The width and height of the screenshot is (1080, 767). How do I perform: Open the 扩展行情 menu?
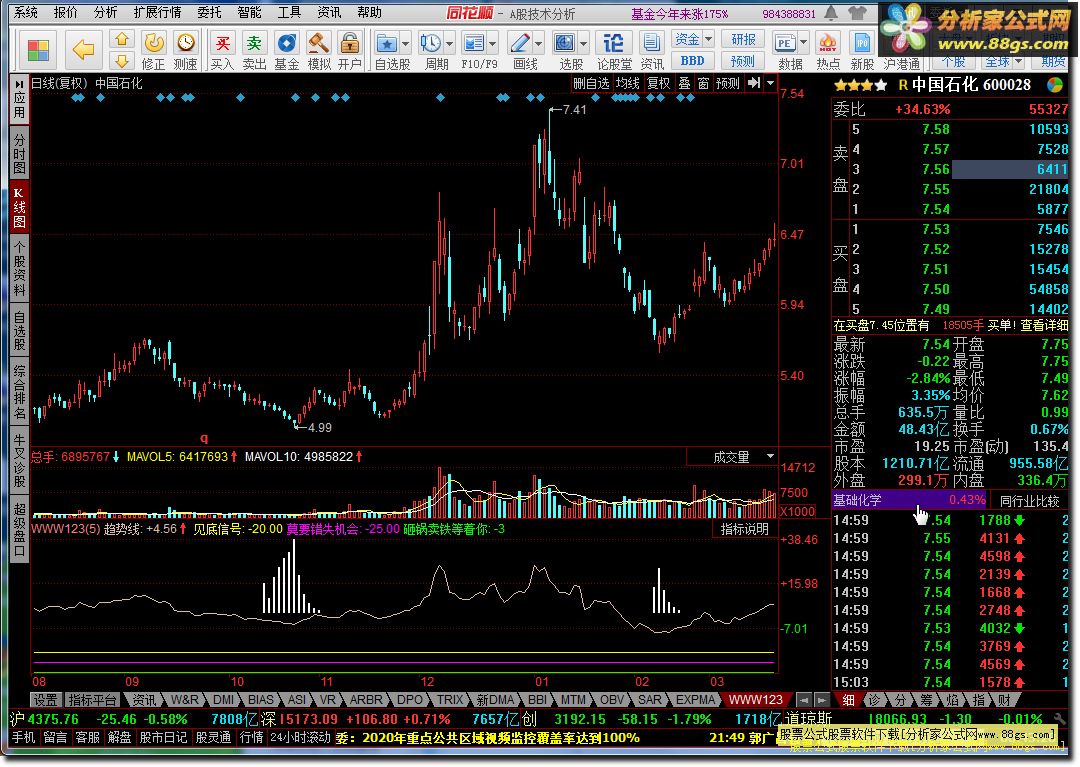click(158, 12)
